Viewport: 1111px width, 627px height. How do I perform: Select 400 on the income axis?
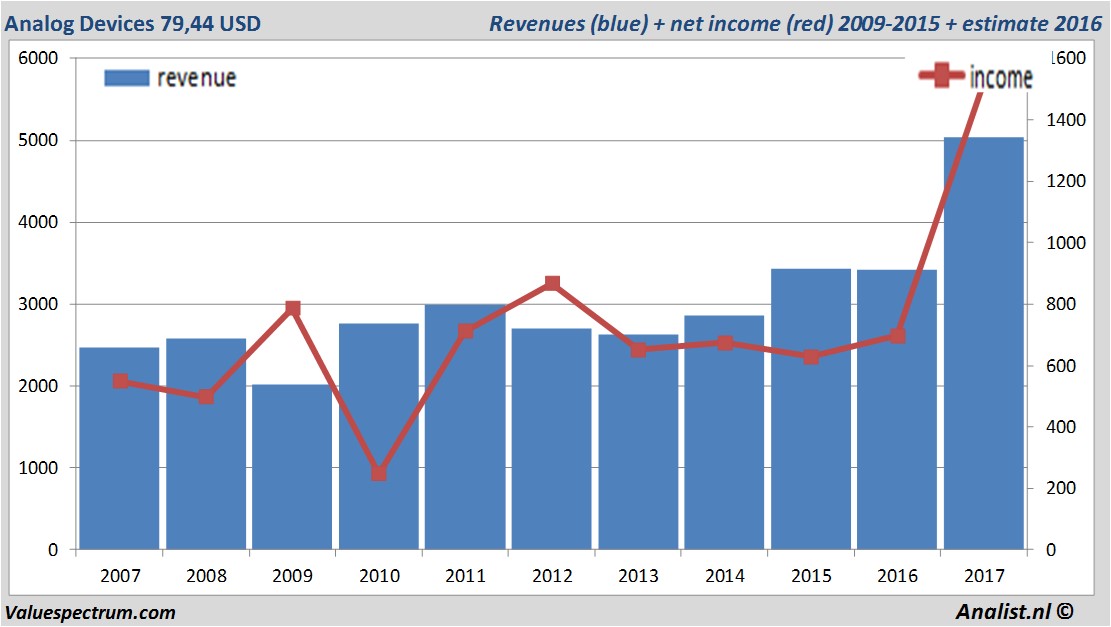point(1061,427)
